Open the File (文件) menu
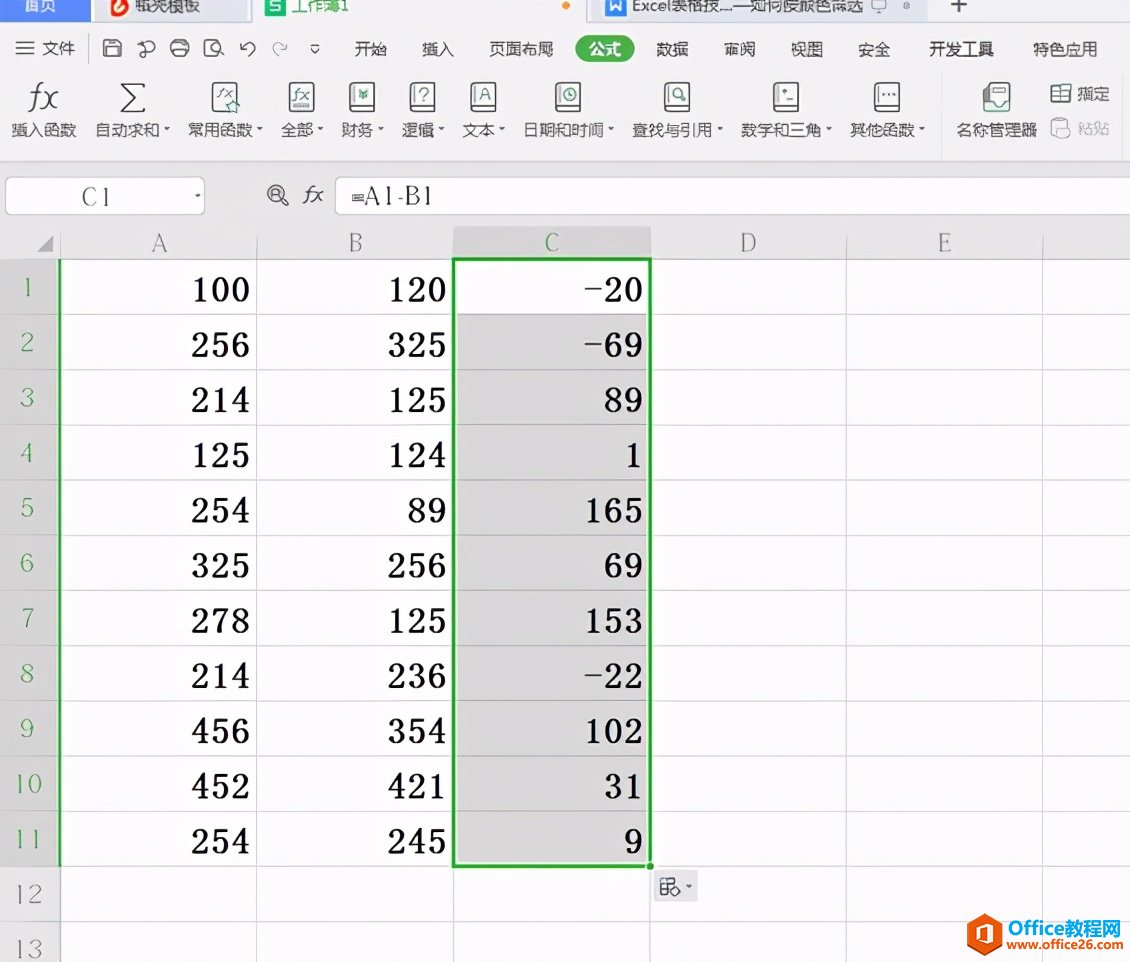Screen dimensions: 1130x962 [46, 48]
